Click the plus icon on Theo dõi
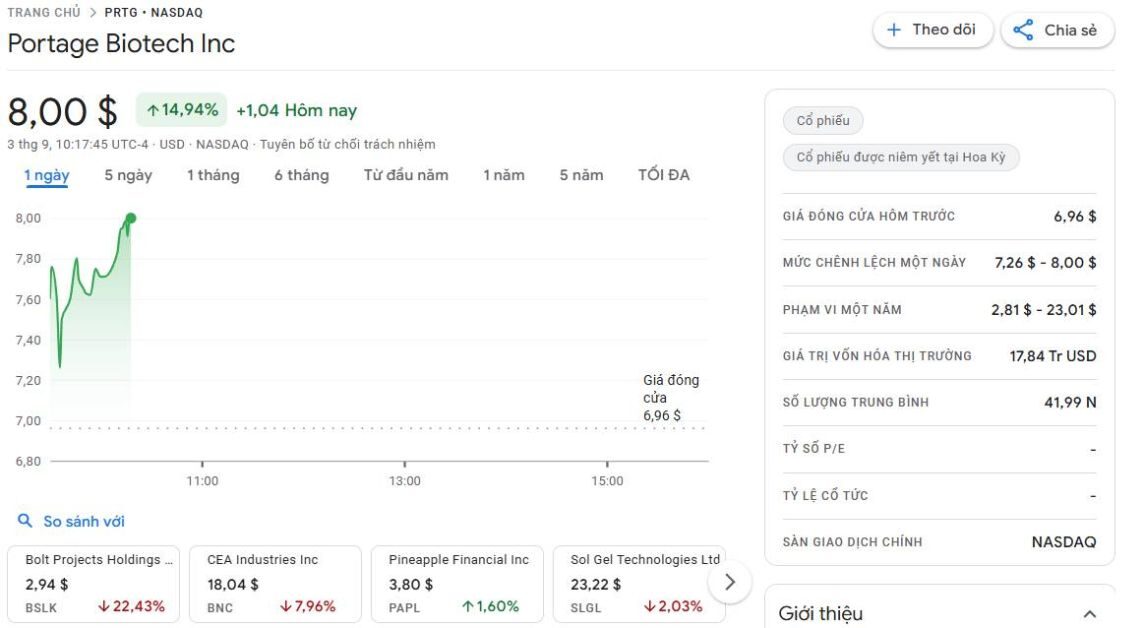The width and height of the screenshot is (1126, 628). 894,30
